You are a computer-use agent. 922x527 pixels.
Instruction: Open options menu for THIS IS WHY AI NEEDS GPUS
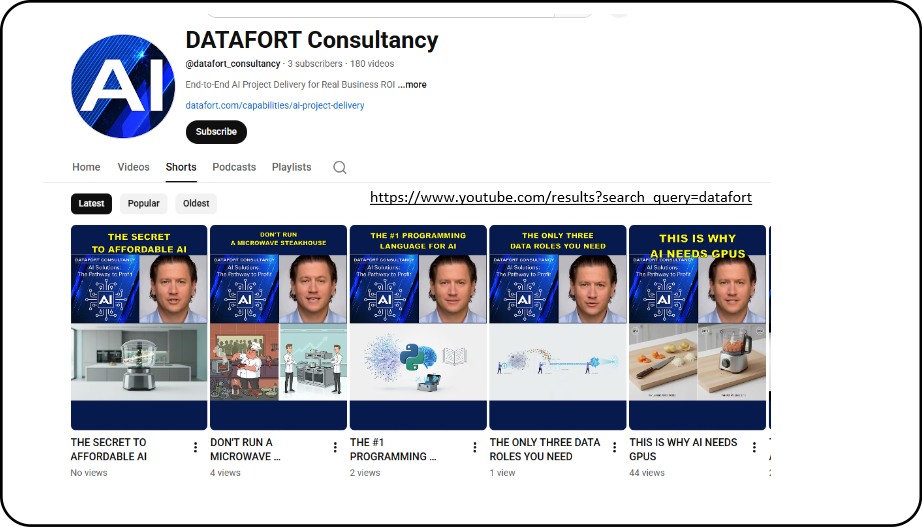(x=754, y=448)
